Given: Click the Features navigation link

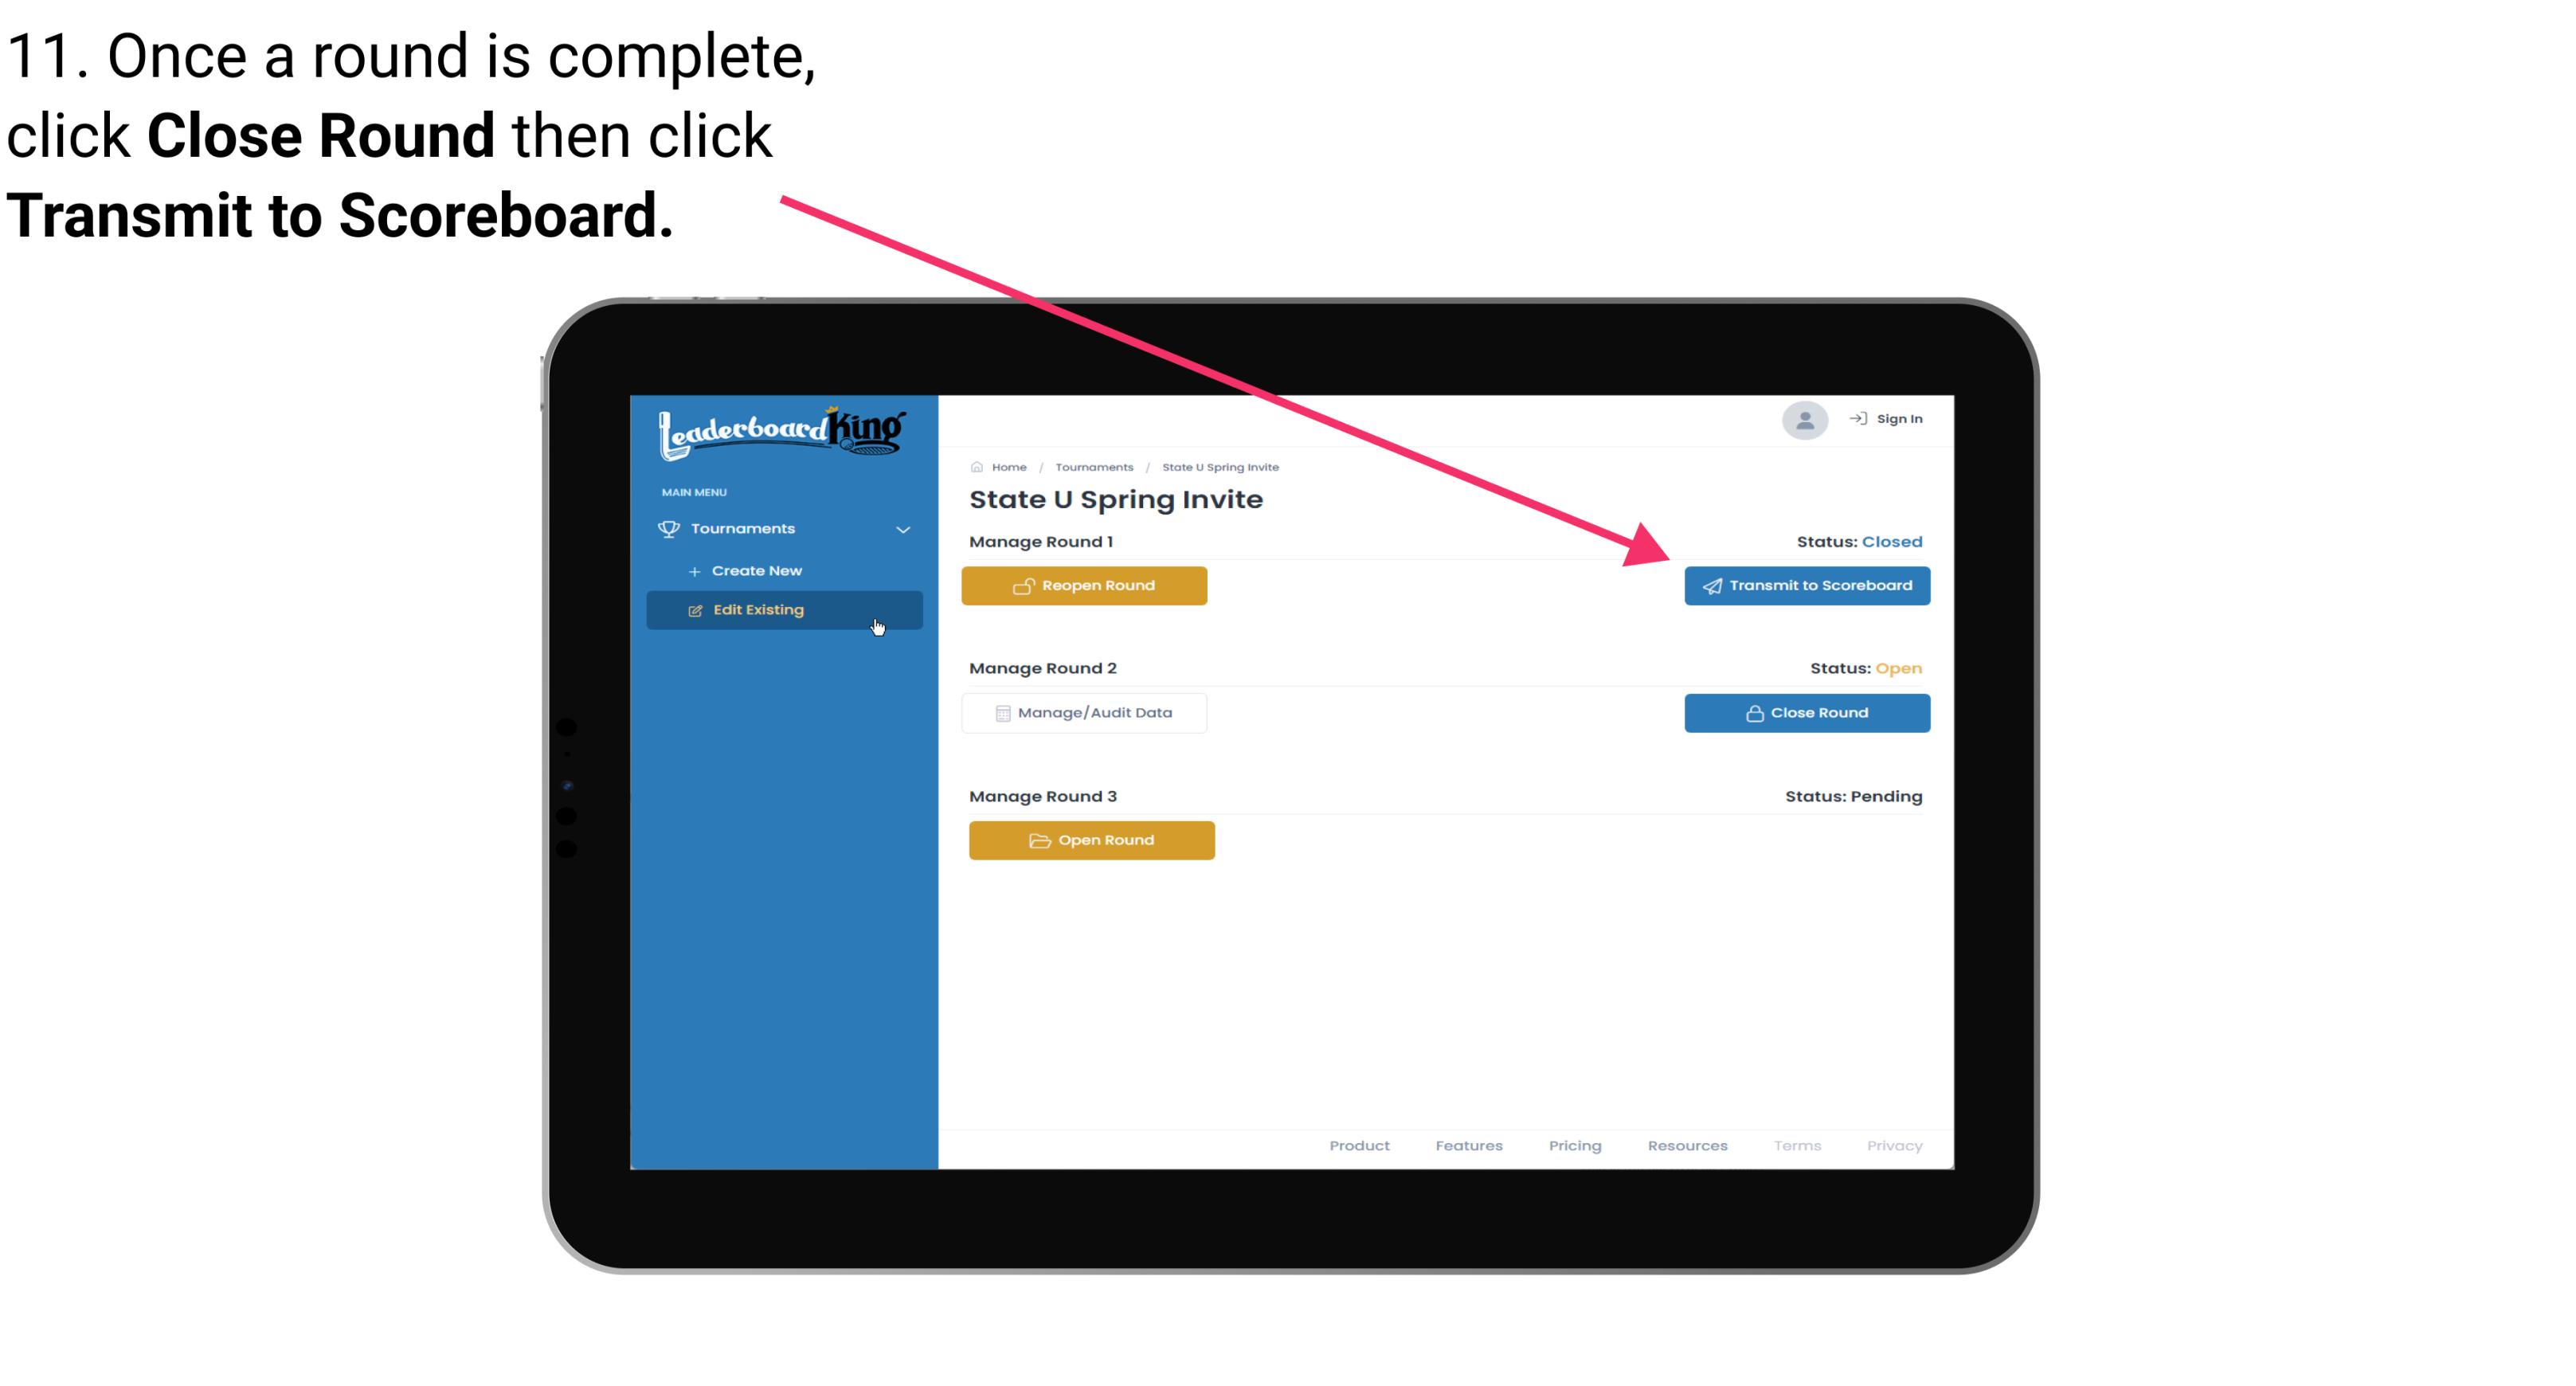Looking at the screenshot, I should (x=1466, y=1144).
